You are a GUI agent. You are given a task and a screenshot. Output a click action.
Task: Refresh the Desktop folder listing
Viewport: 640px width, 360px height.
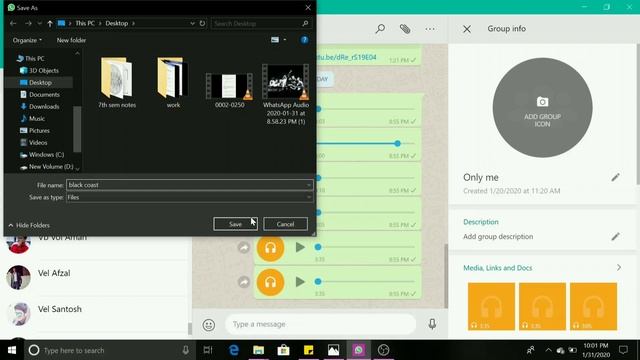point(202,23)
